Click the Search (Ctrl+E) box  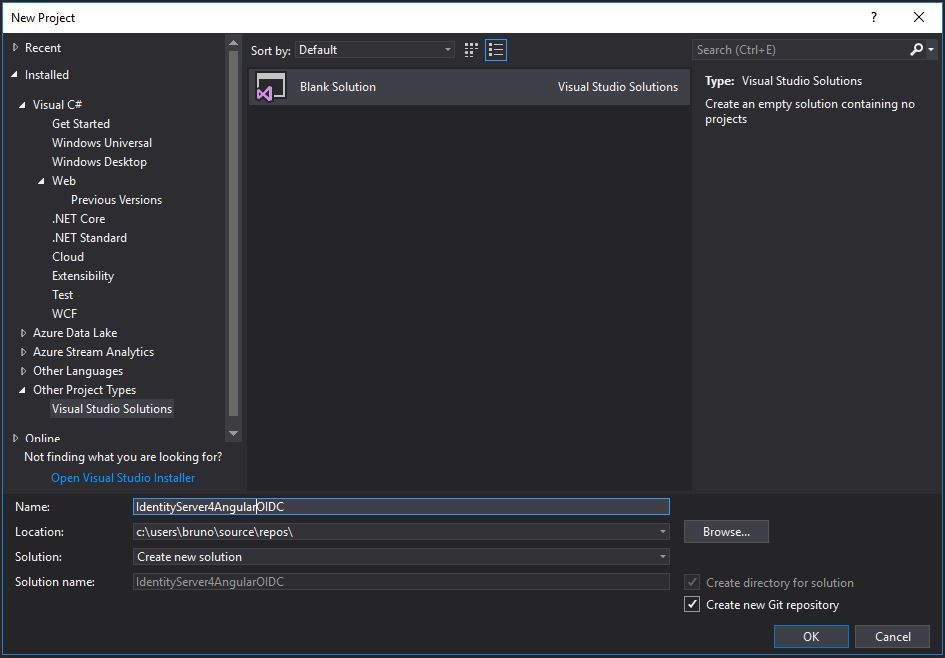(x=800, y=50)
